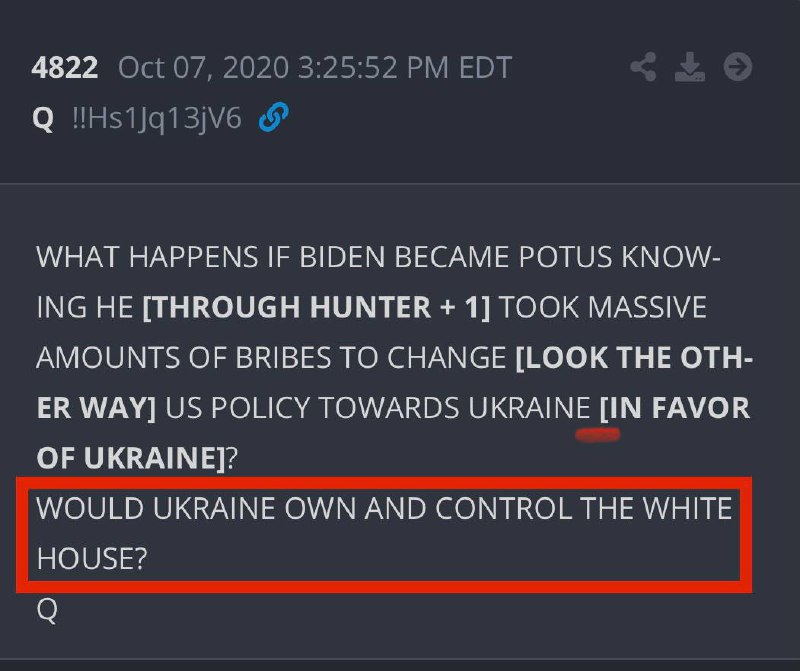Click the line WHAT HAPPENS IF BIDEN BECAME POTUS
The height and width of the screenshot is (671, 800).
tap(378, 257)
